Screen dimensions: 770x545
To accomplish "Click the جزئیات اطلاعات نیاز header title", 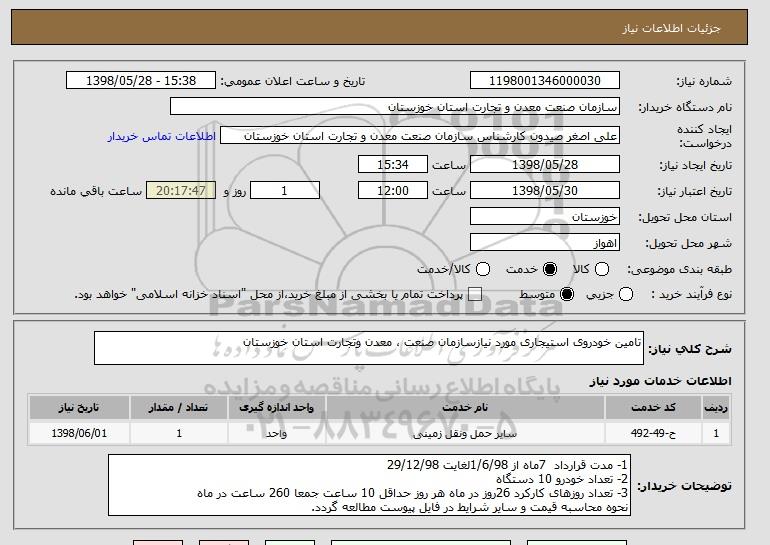I will 671,28.
